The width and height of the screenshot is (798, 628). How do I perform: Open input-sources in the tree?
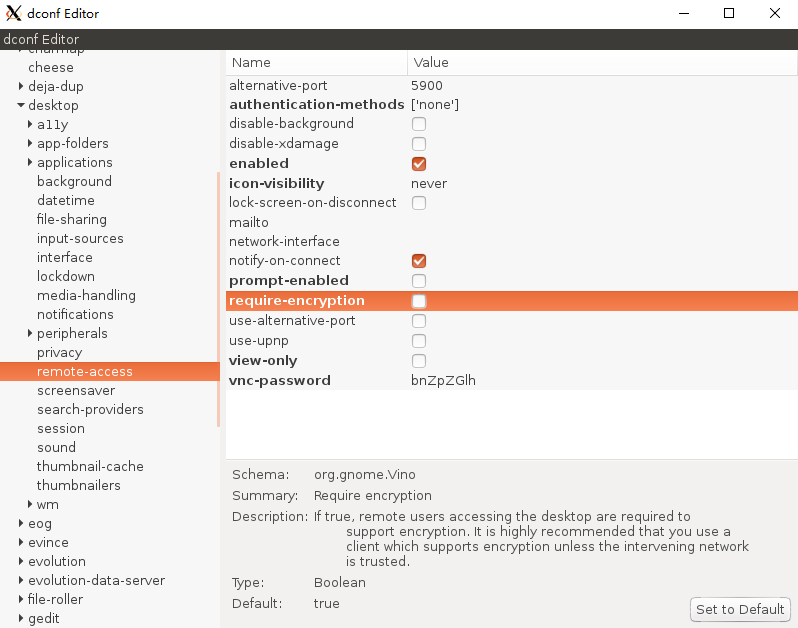80,238
